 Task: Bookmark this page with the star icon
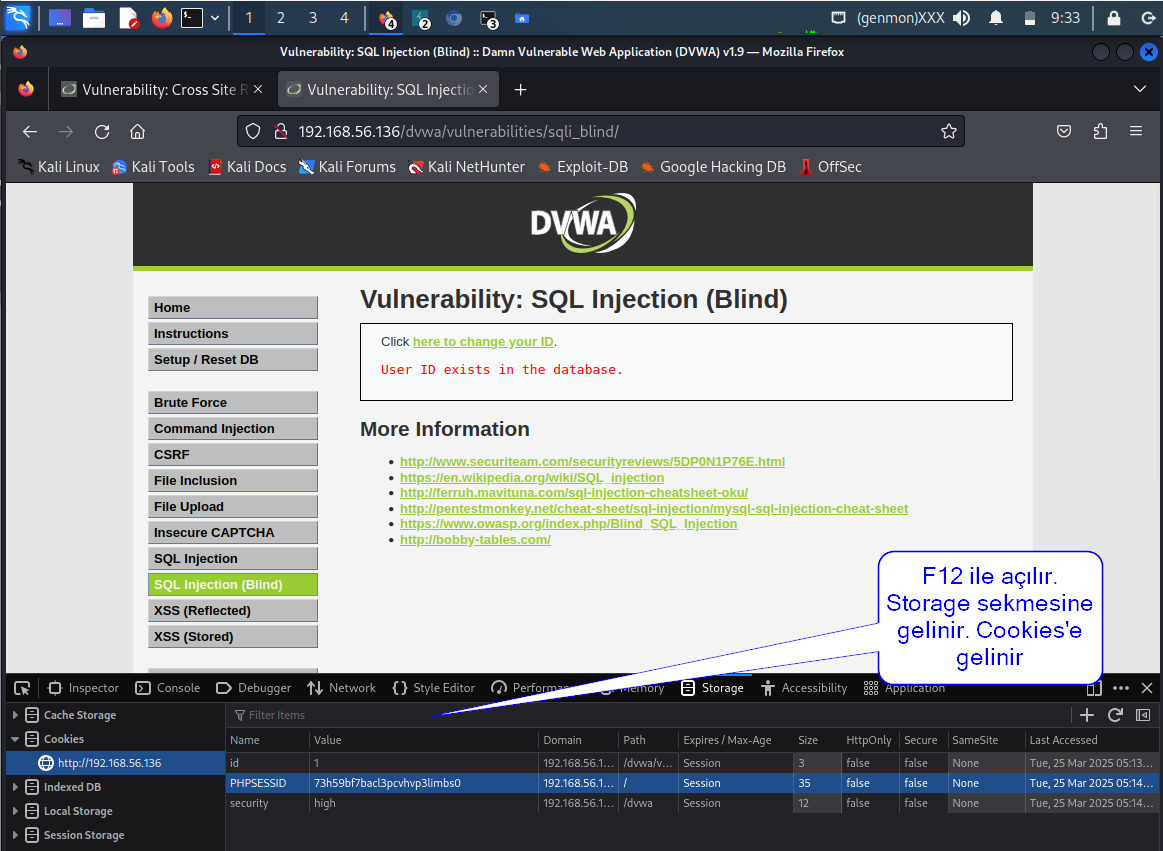pos(948,131)
